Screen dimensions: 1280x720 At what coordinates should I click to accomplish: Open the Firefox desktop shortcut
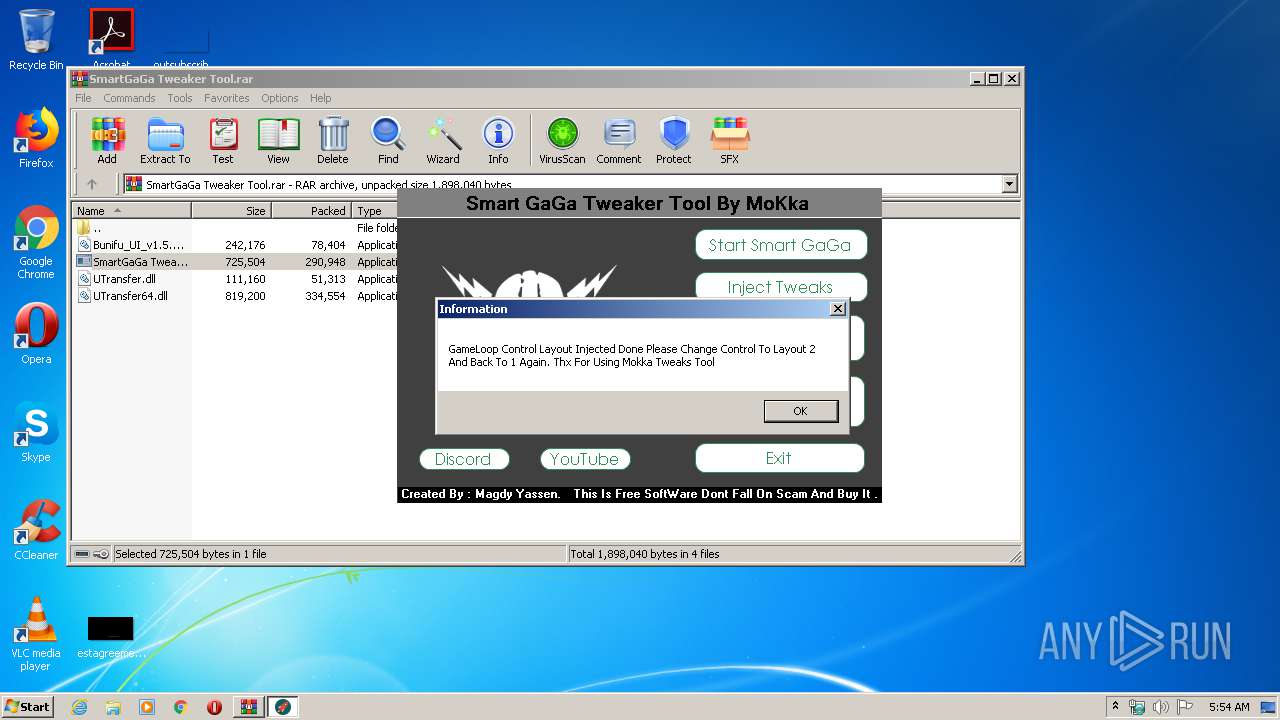coord(36,138)
